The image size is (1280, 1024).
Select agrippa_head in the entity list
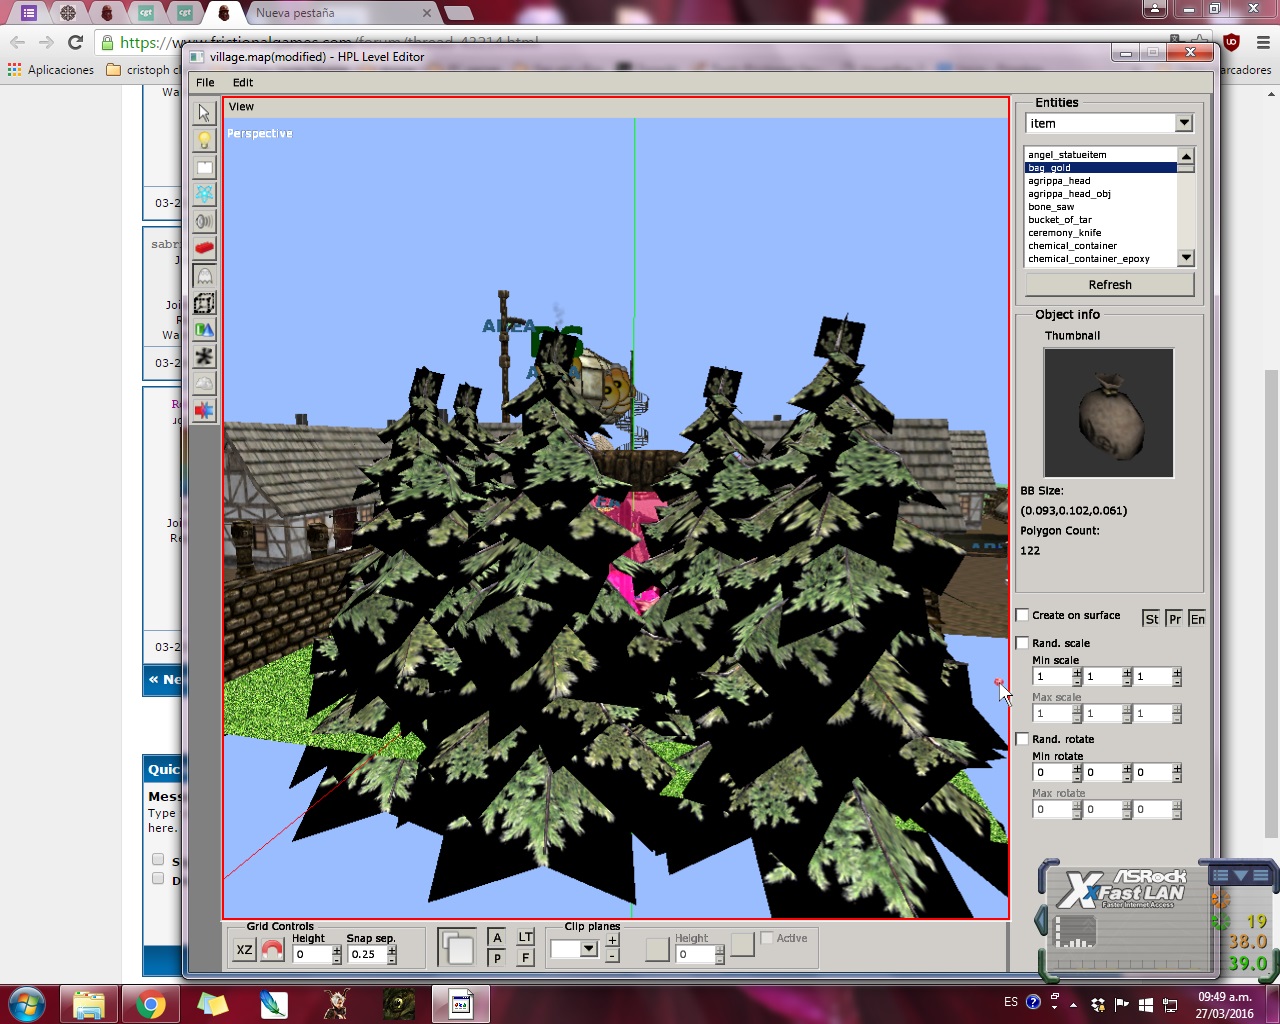(1100, 181)
